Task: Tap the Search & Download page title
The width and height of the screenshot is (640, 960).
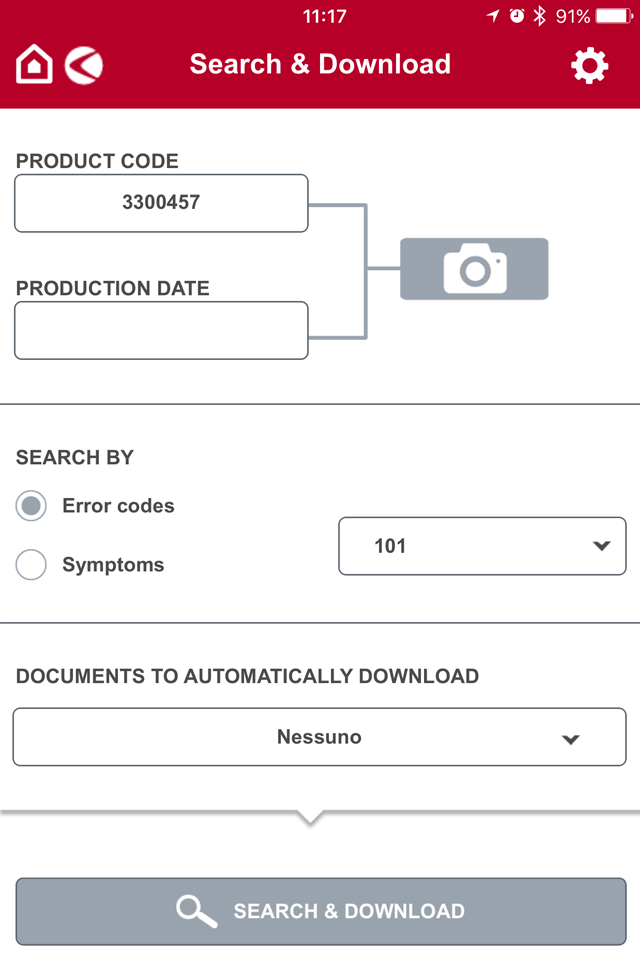Action: point(320,64)
